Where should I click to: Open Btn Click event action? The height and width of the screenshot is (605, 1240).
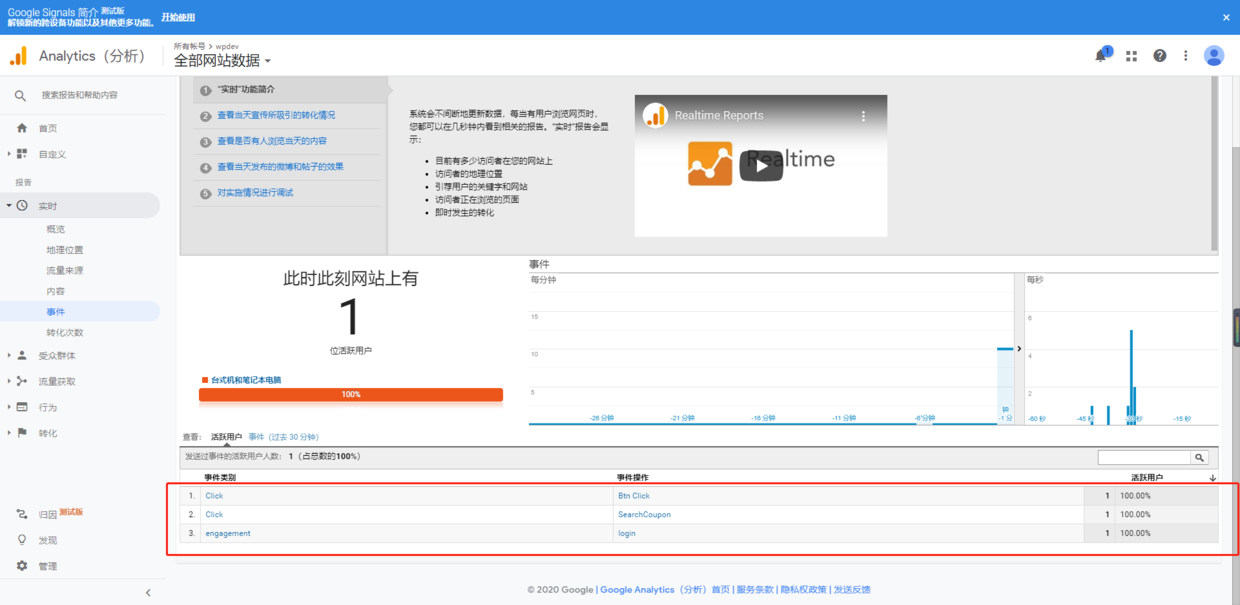pos(634,496)
